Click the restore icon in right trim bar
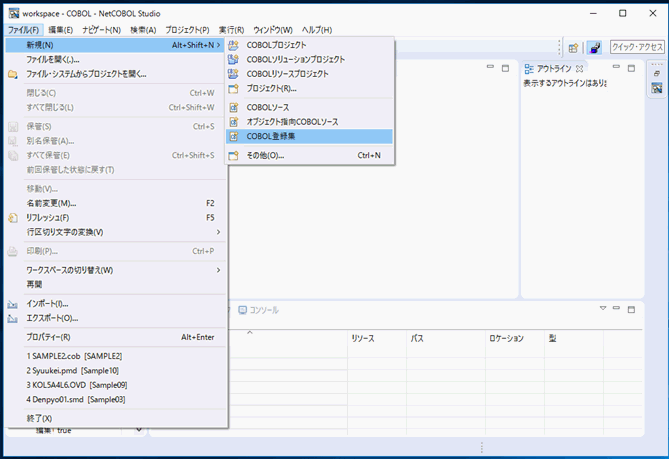The width and height of the screenshot is (669, 459). tap(657, 74)
